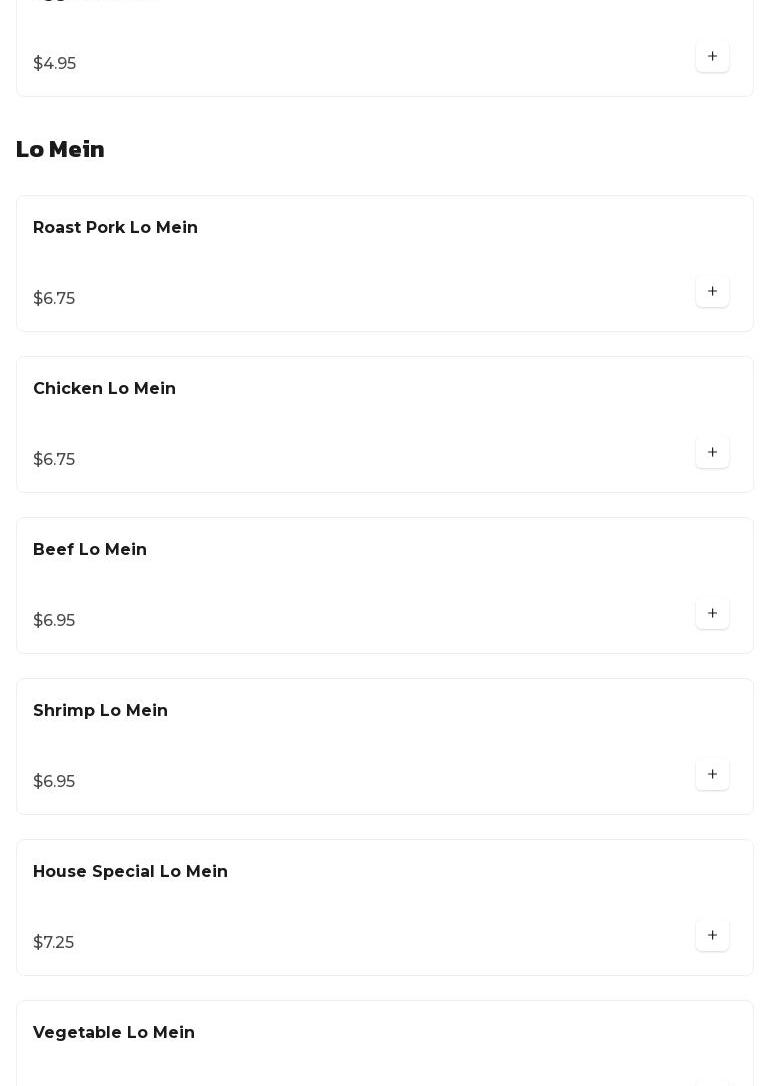Add House Special Lo Mein to cart
This screenshot has height=1086, width=770.
pos(712,936)
